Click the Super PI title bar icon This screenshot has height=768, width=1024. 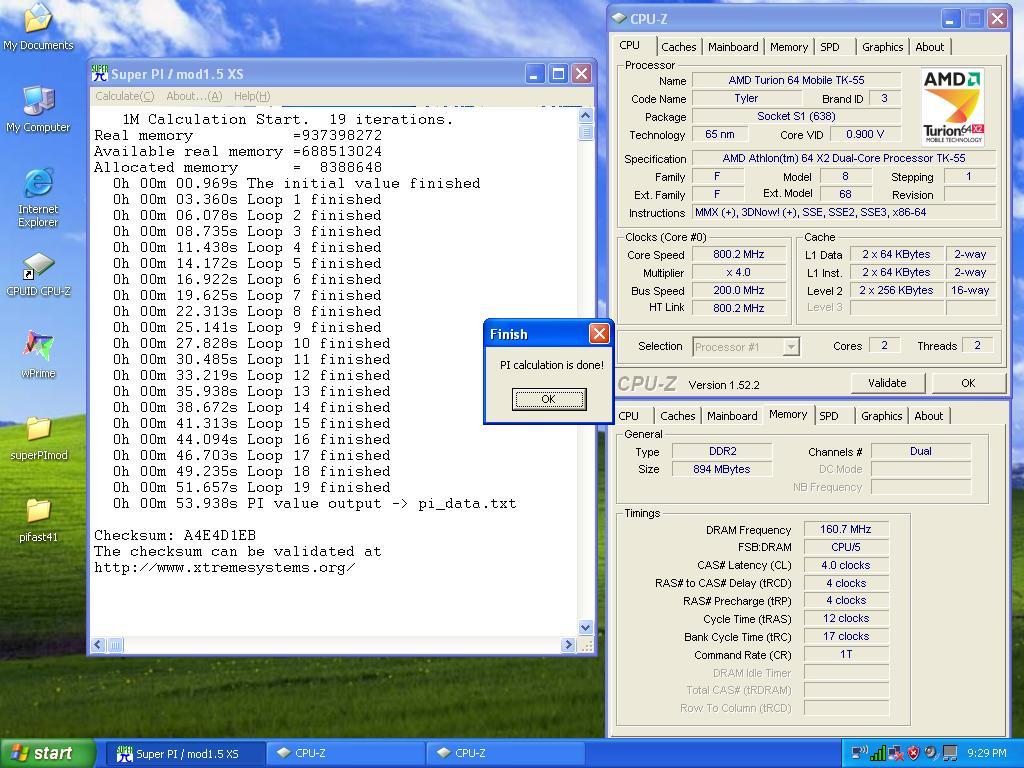(x=100, y=73)
